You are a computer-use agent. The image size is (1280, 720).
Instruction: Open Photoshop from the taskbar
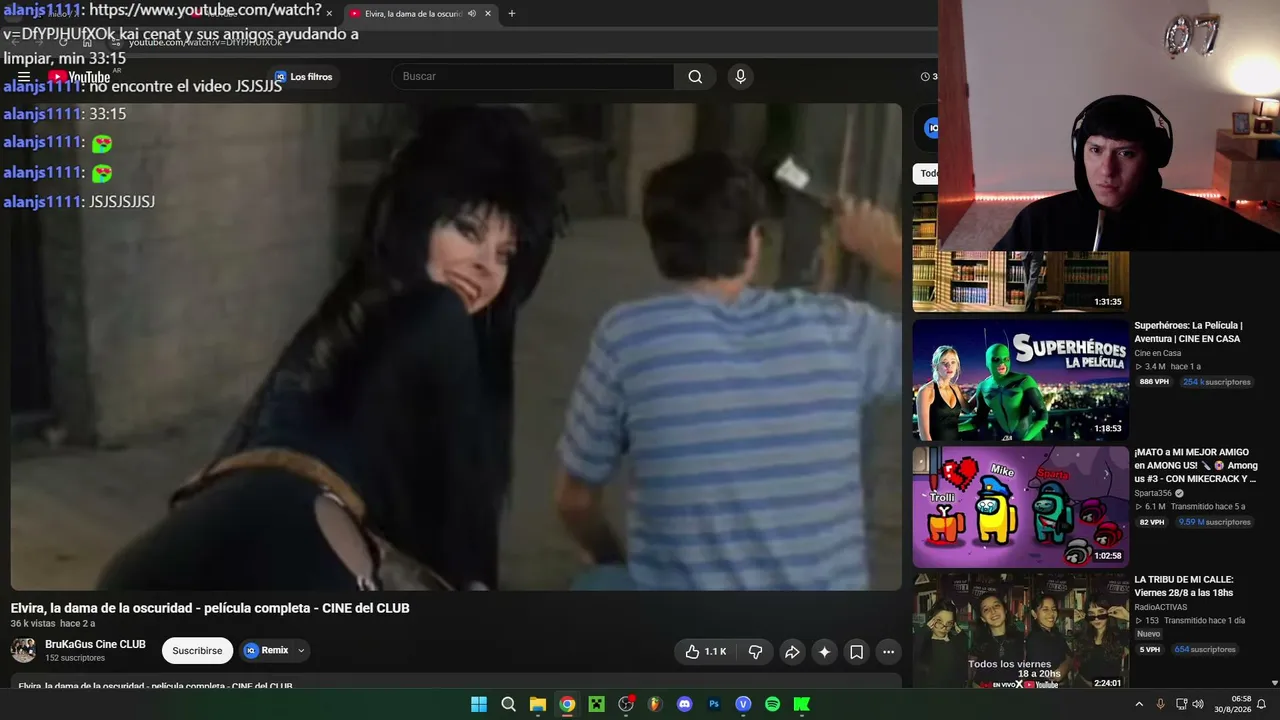click(714, 704)
